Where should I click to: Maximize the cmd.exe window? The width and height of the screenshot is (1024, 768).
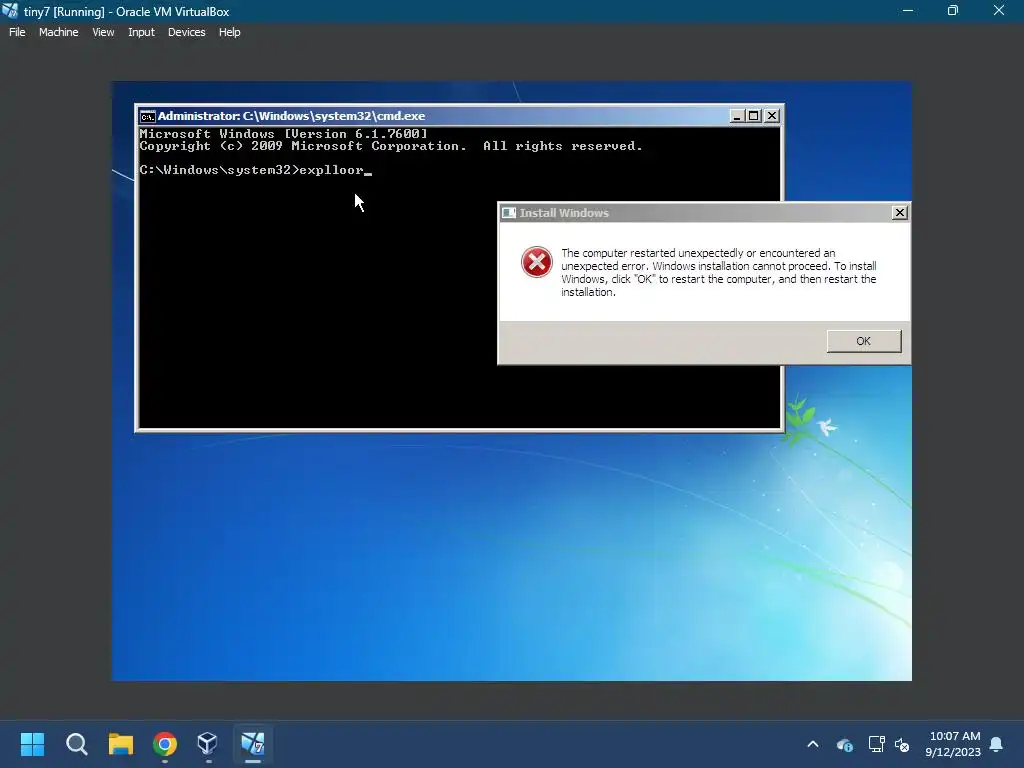click(x=754, y=116)
